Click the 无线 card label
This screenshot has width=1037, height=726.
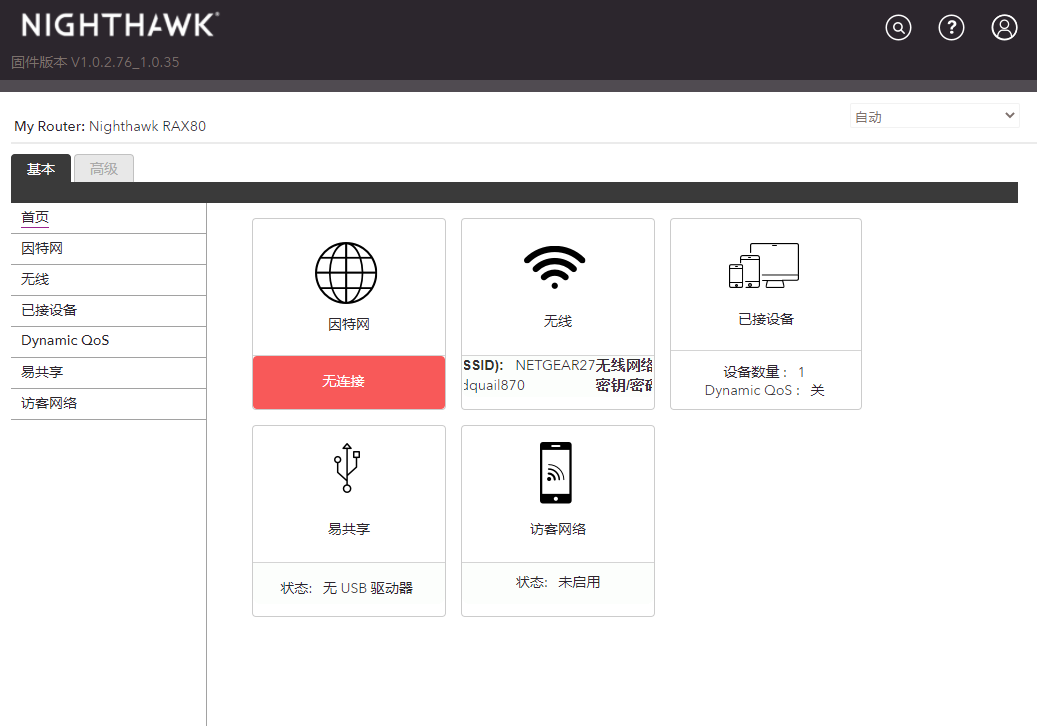pos(558,321)
